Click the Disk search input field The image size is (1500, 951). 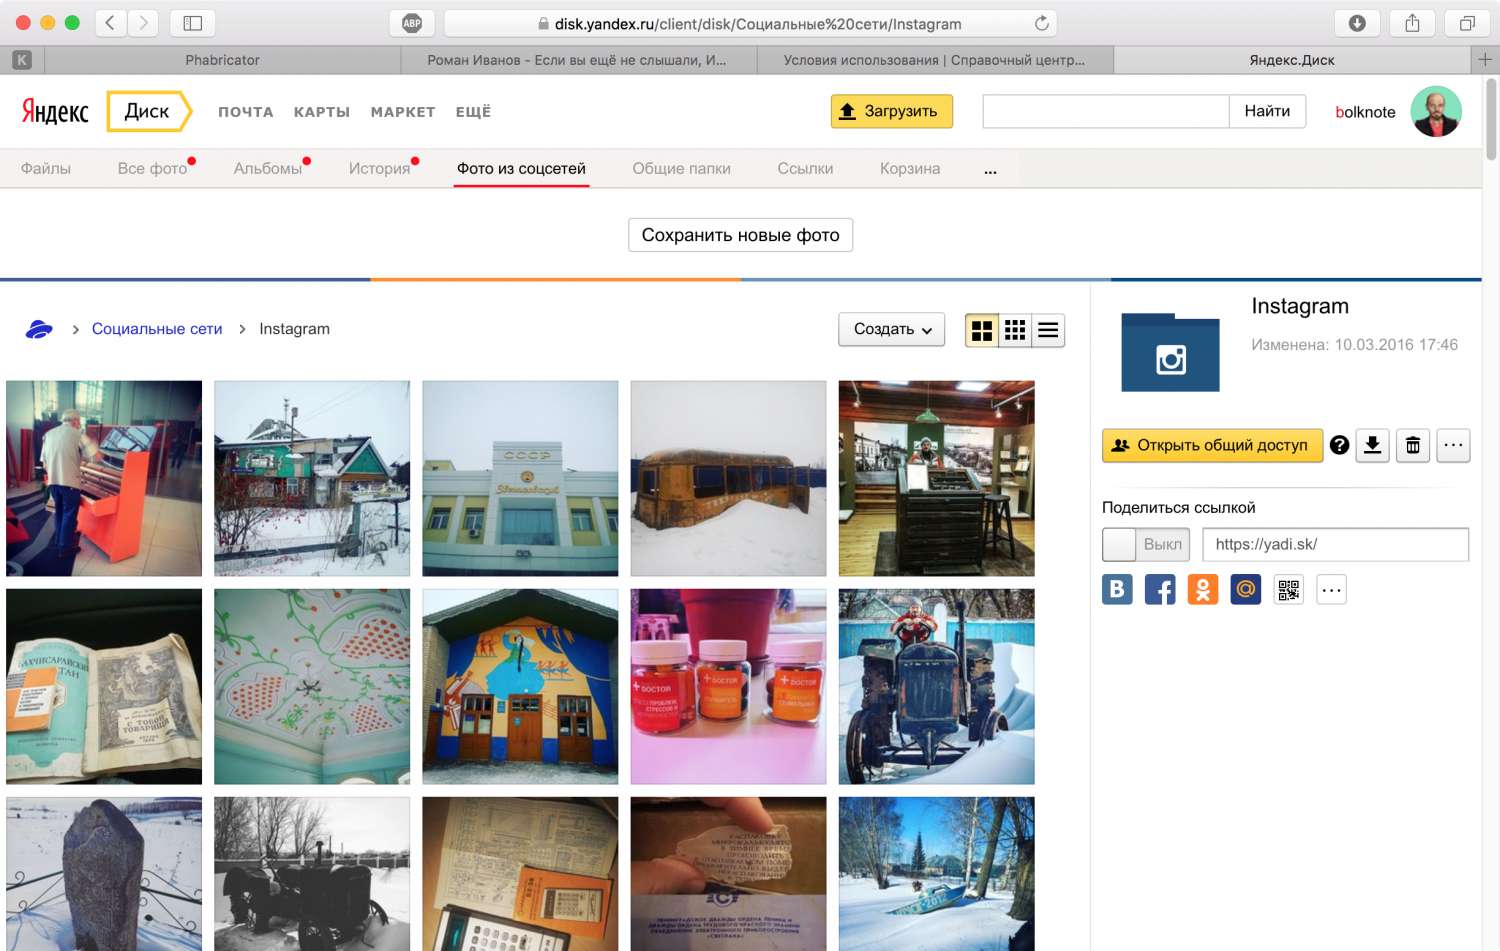[1106, 111]
